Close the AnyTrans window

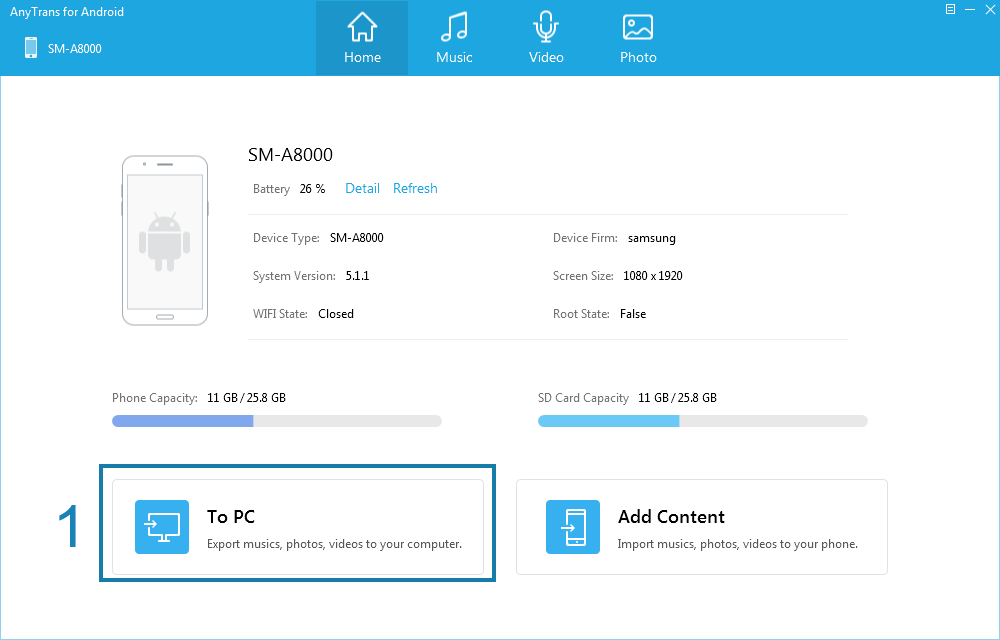pos(990,10)
